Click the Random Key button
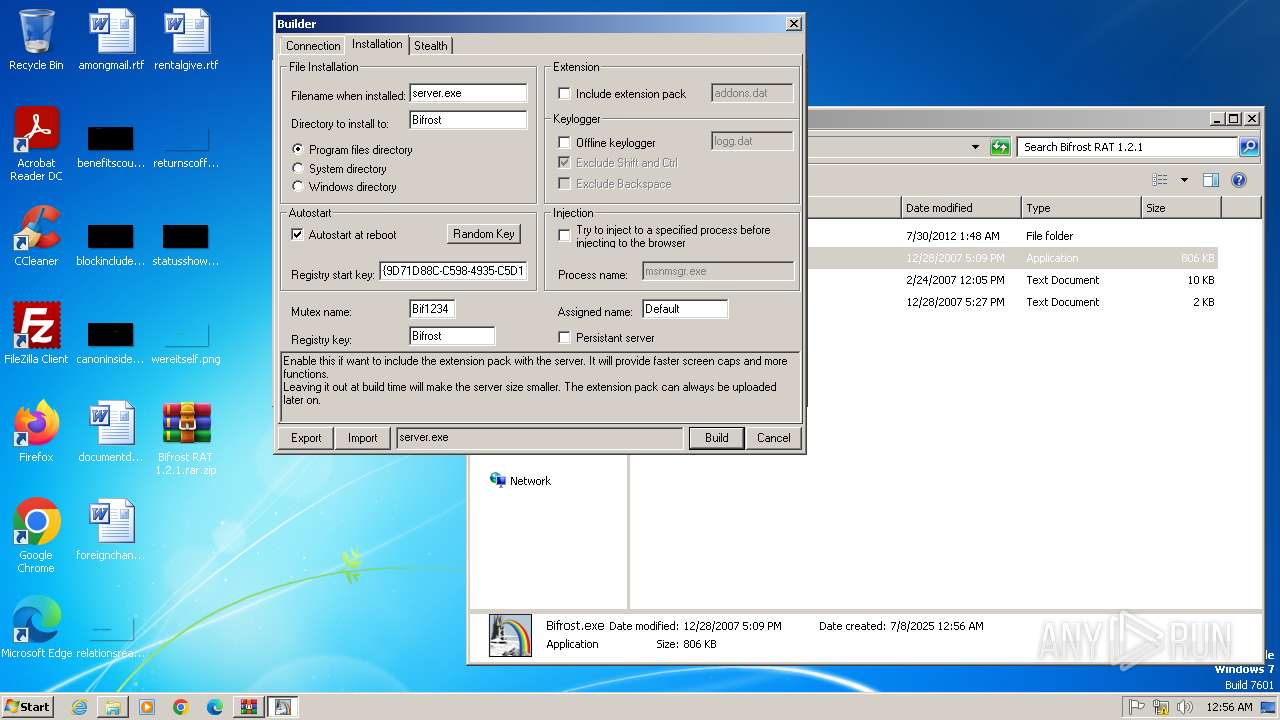1280x720 pixels. tap(484, 234)
